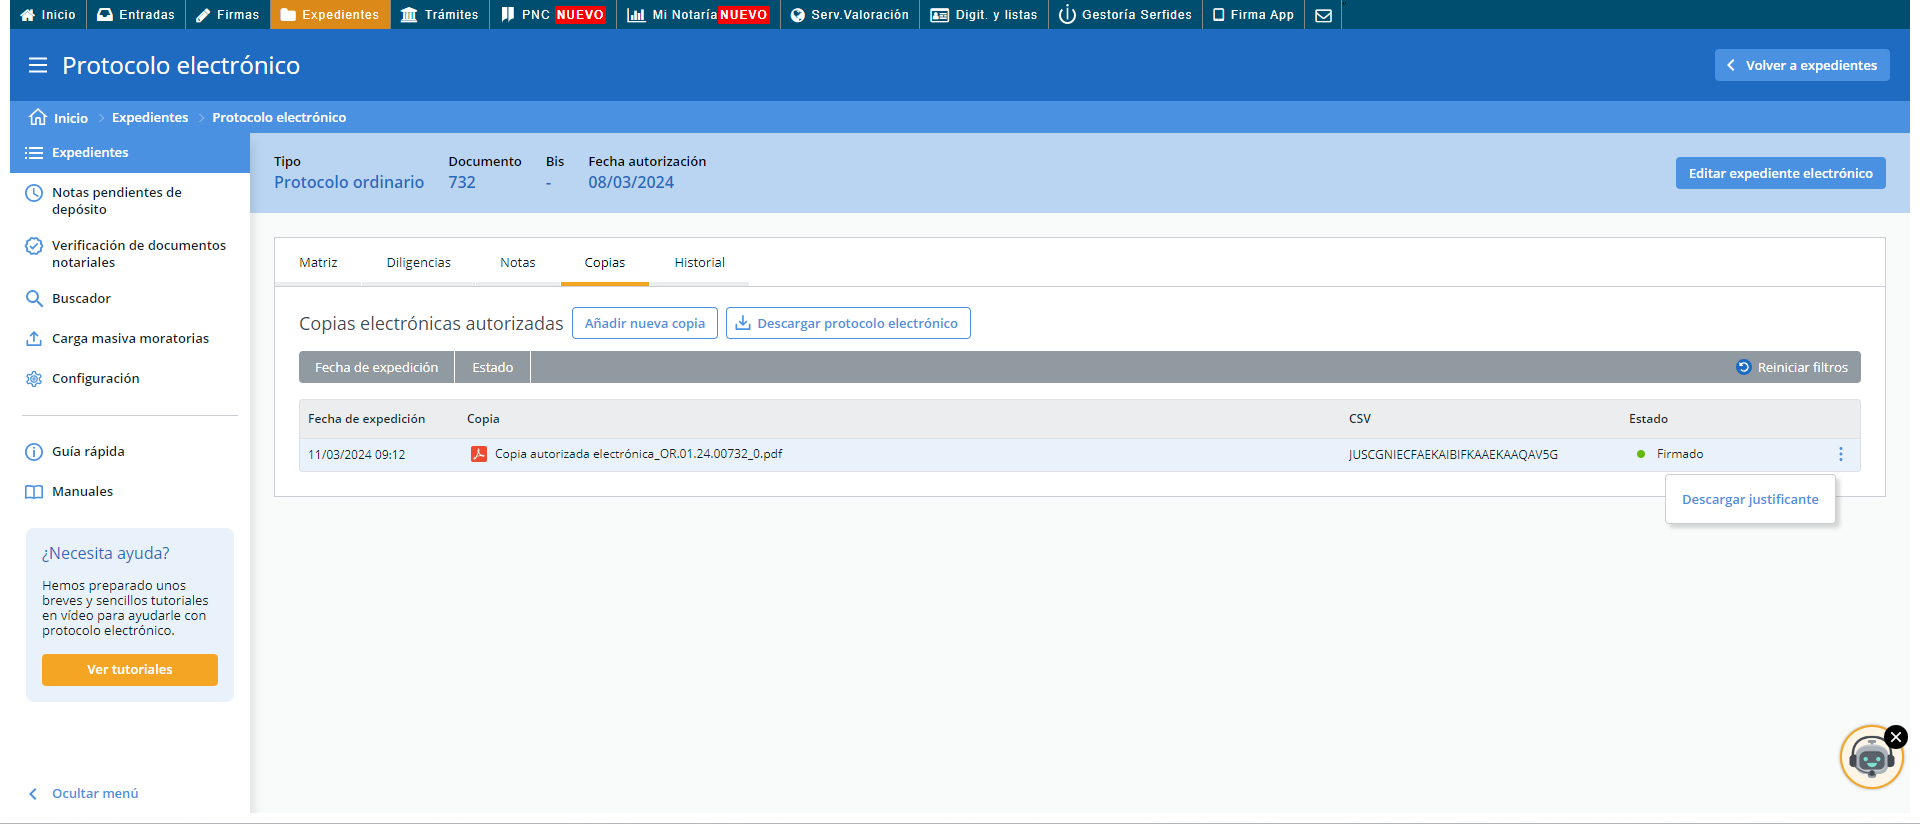Select Descargar justificante from the popup menu
The image size is (1920, 824).
(1750, 499)
